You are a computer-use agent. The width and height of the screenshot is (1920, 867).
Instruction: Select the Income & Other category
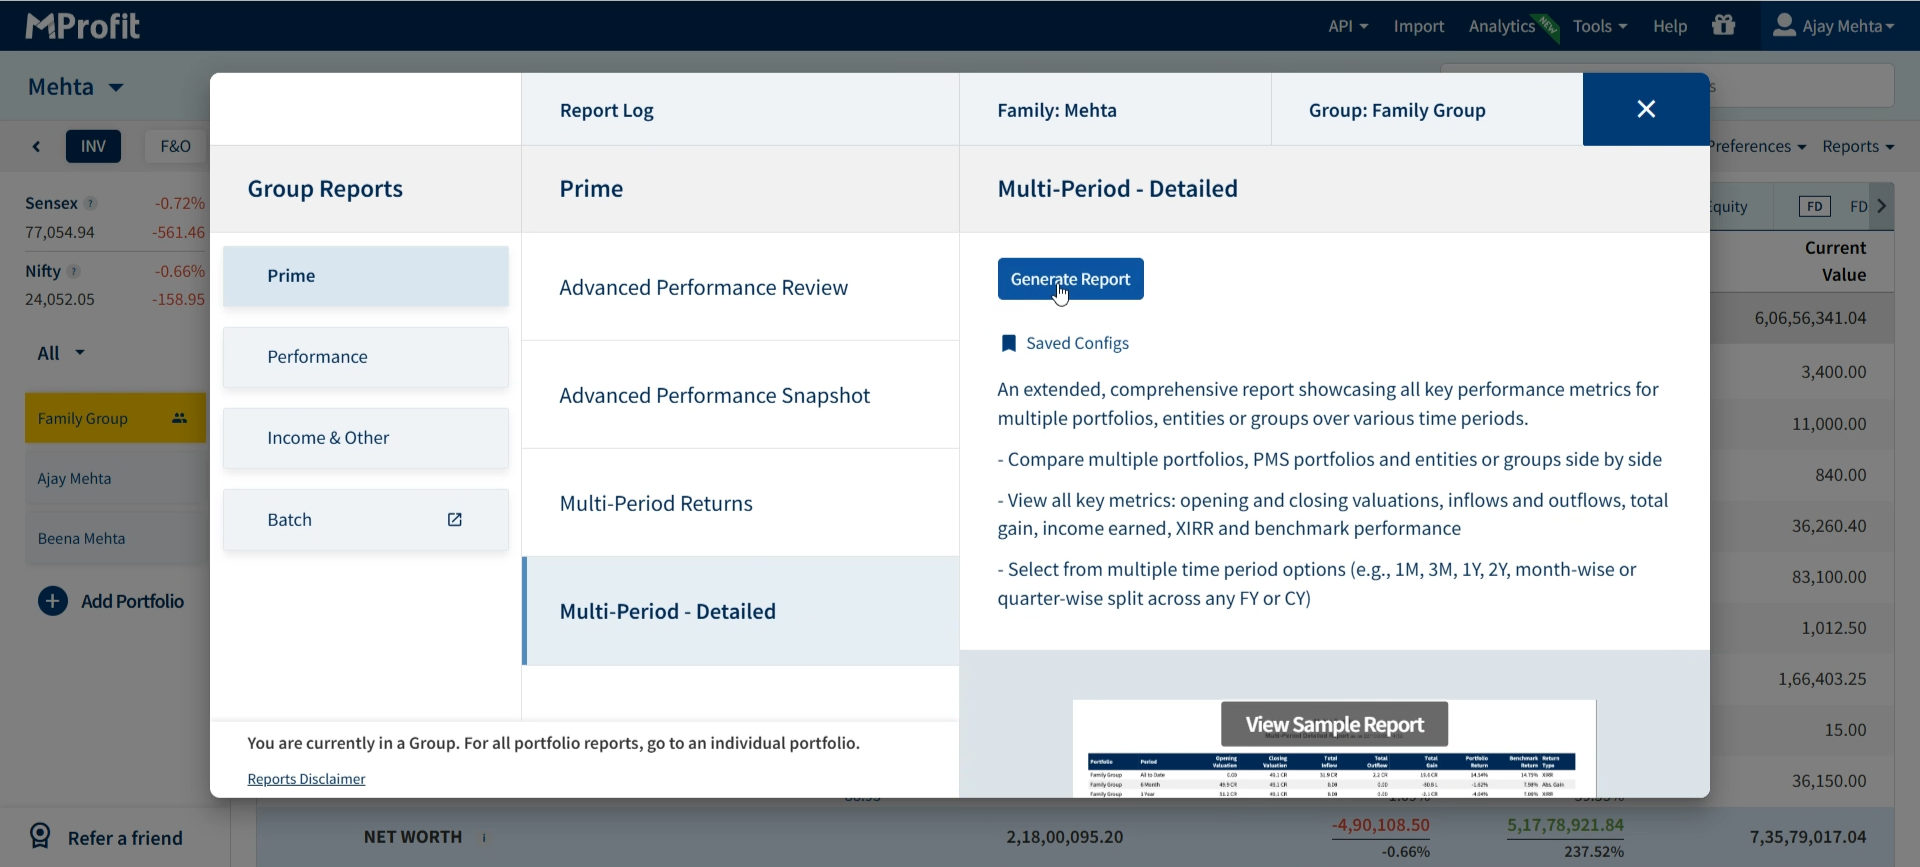pos(366,438)
